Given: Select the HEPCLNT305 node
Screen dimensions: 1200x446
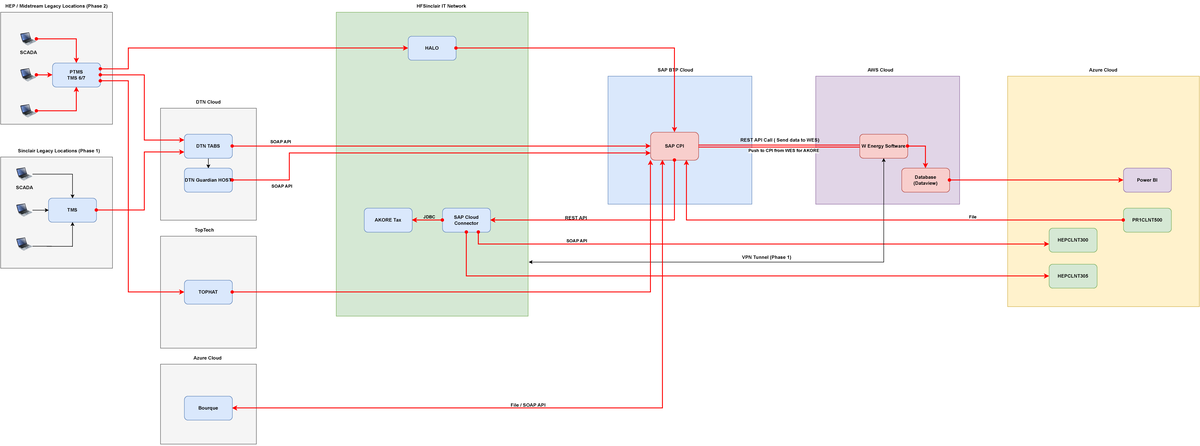Looking at the screenshot, I should point(1073,276).
